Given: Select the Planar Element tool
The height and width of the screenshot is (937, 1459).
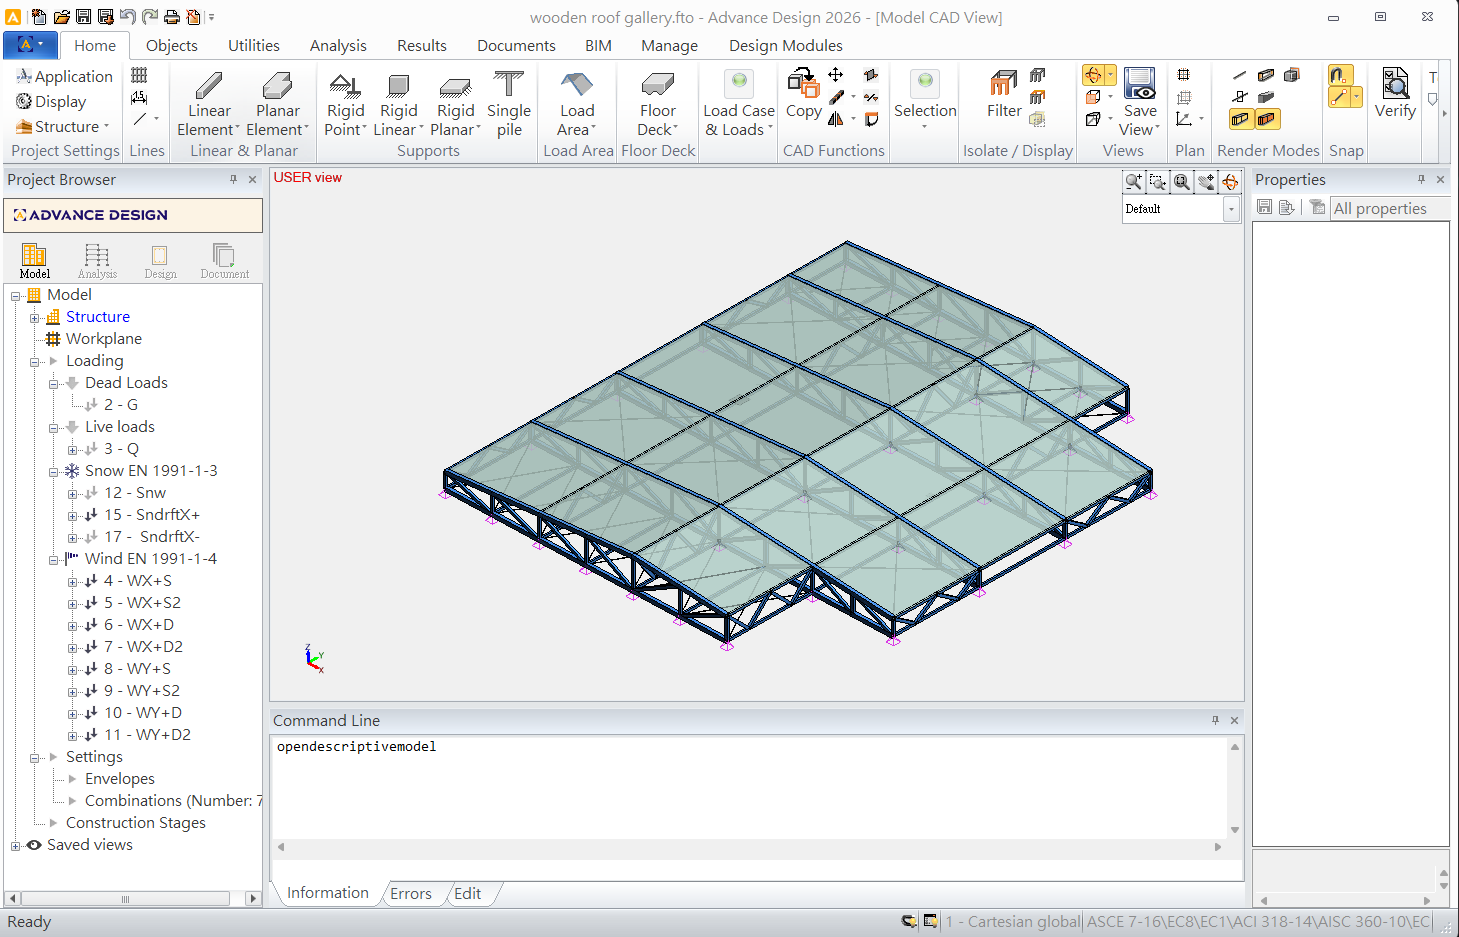Looking at the screenshot, I should pyautogui.click(x=277, y=86).
